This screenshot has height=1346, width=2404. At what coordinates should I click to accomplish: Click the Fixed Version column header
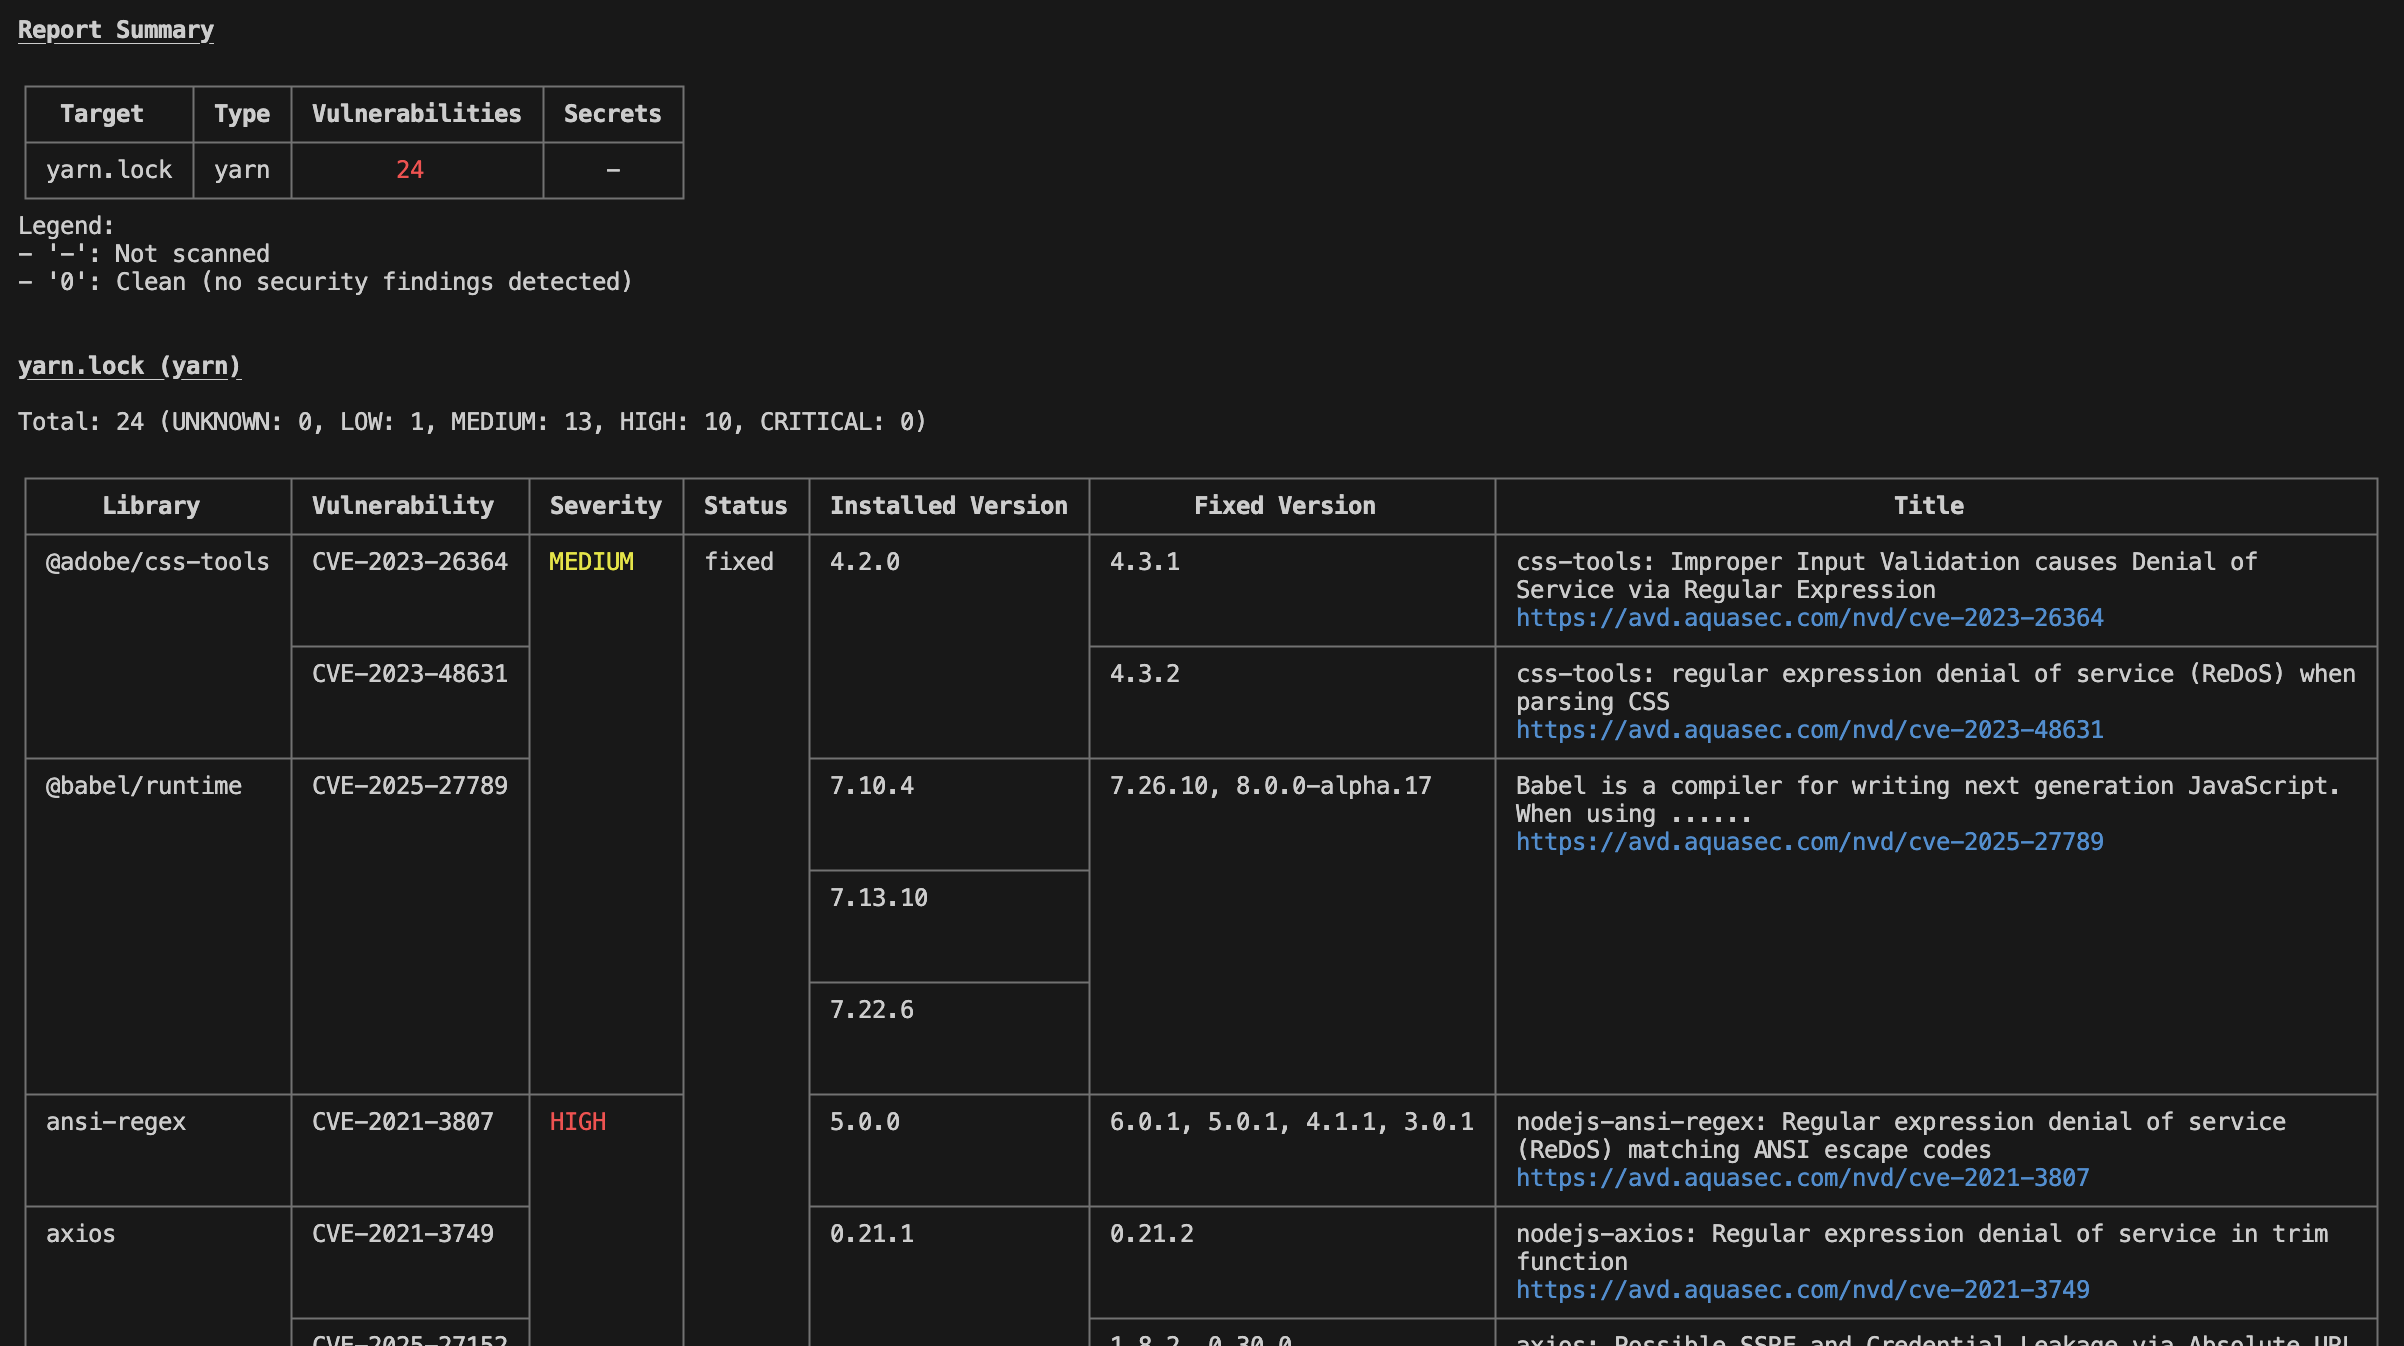[1285, 506]
